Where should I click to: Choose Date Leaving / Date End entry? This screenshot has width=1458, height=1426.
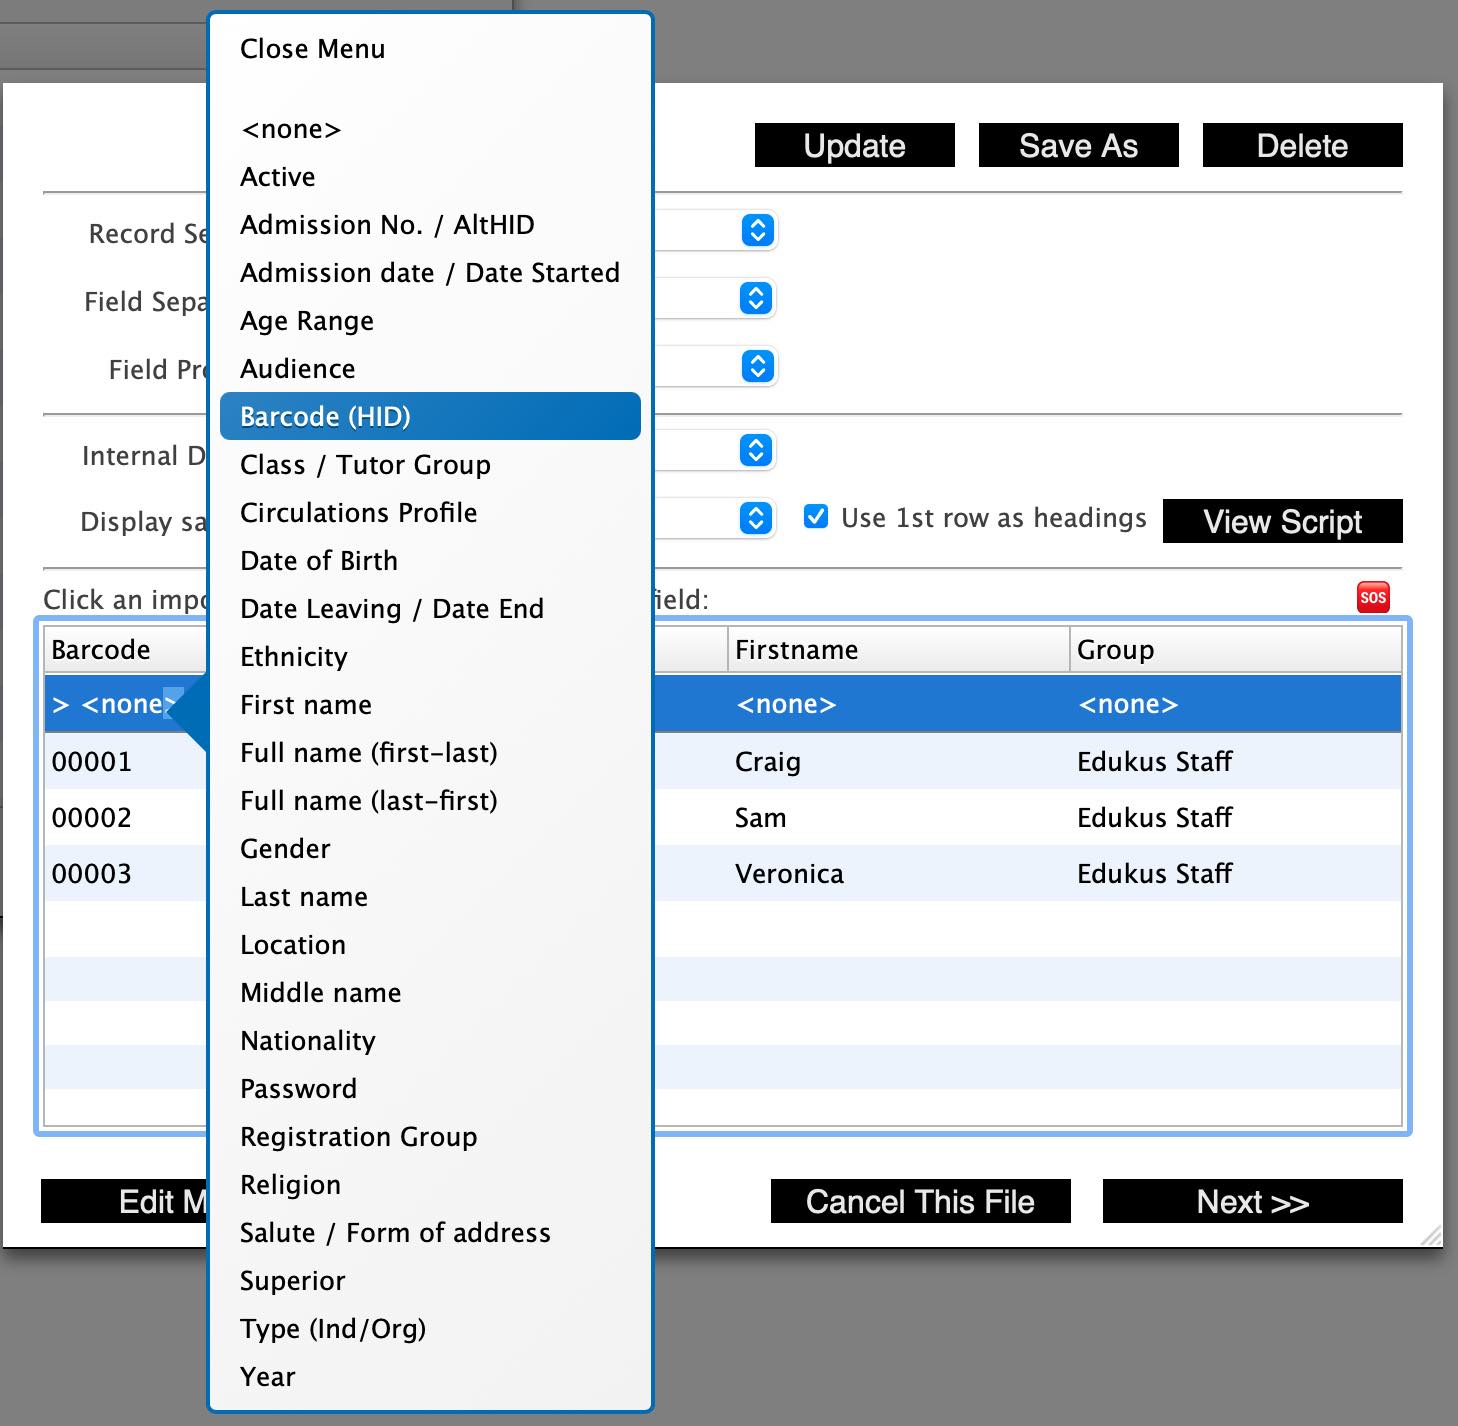click(430, 609)
